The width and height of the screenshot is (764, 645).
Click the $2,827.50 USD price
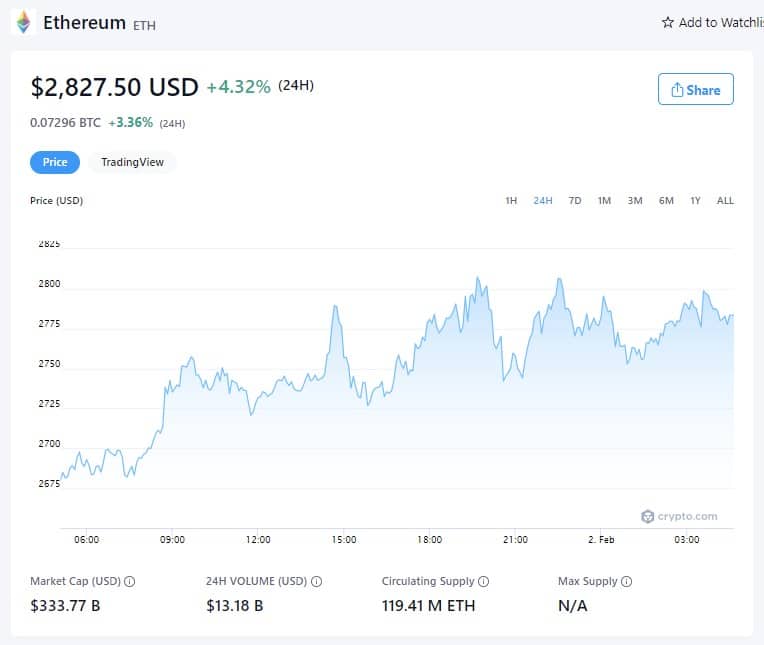tap(115, 87)
